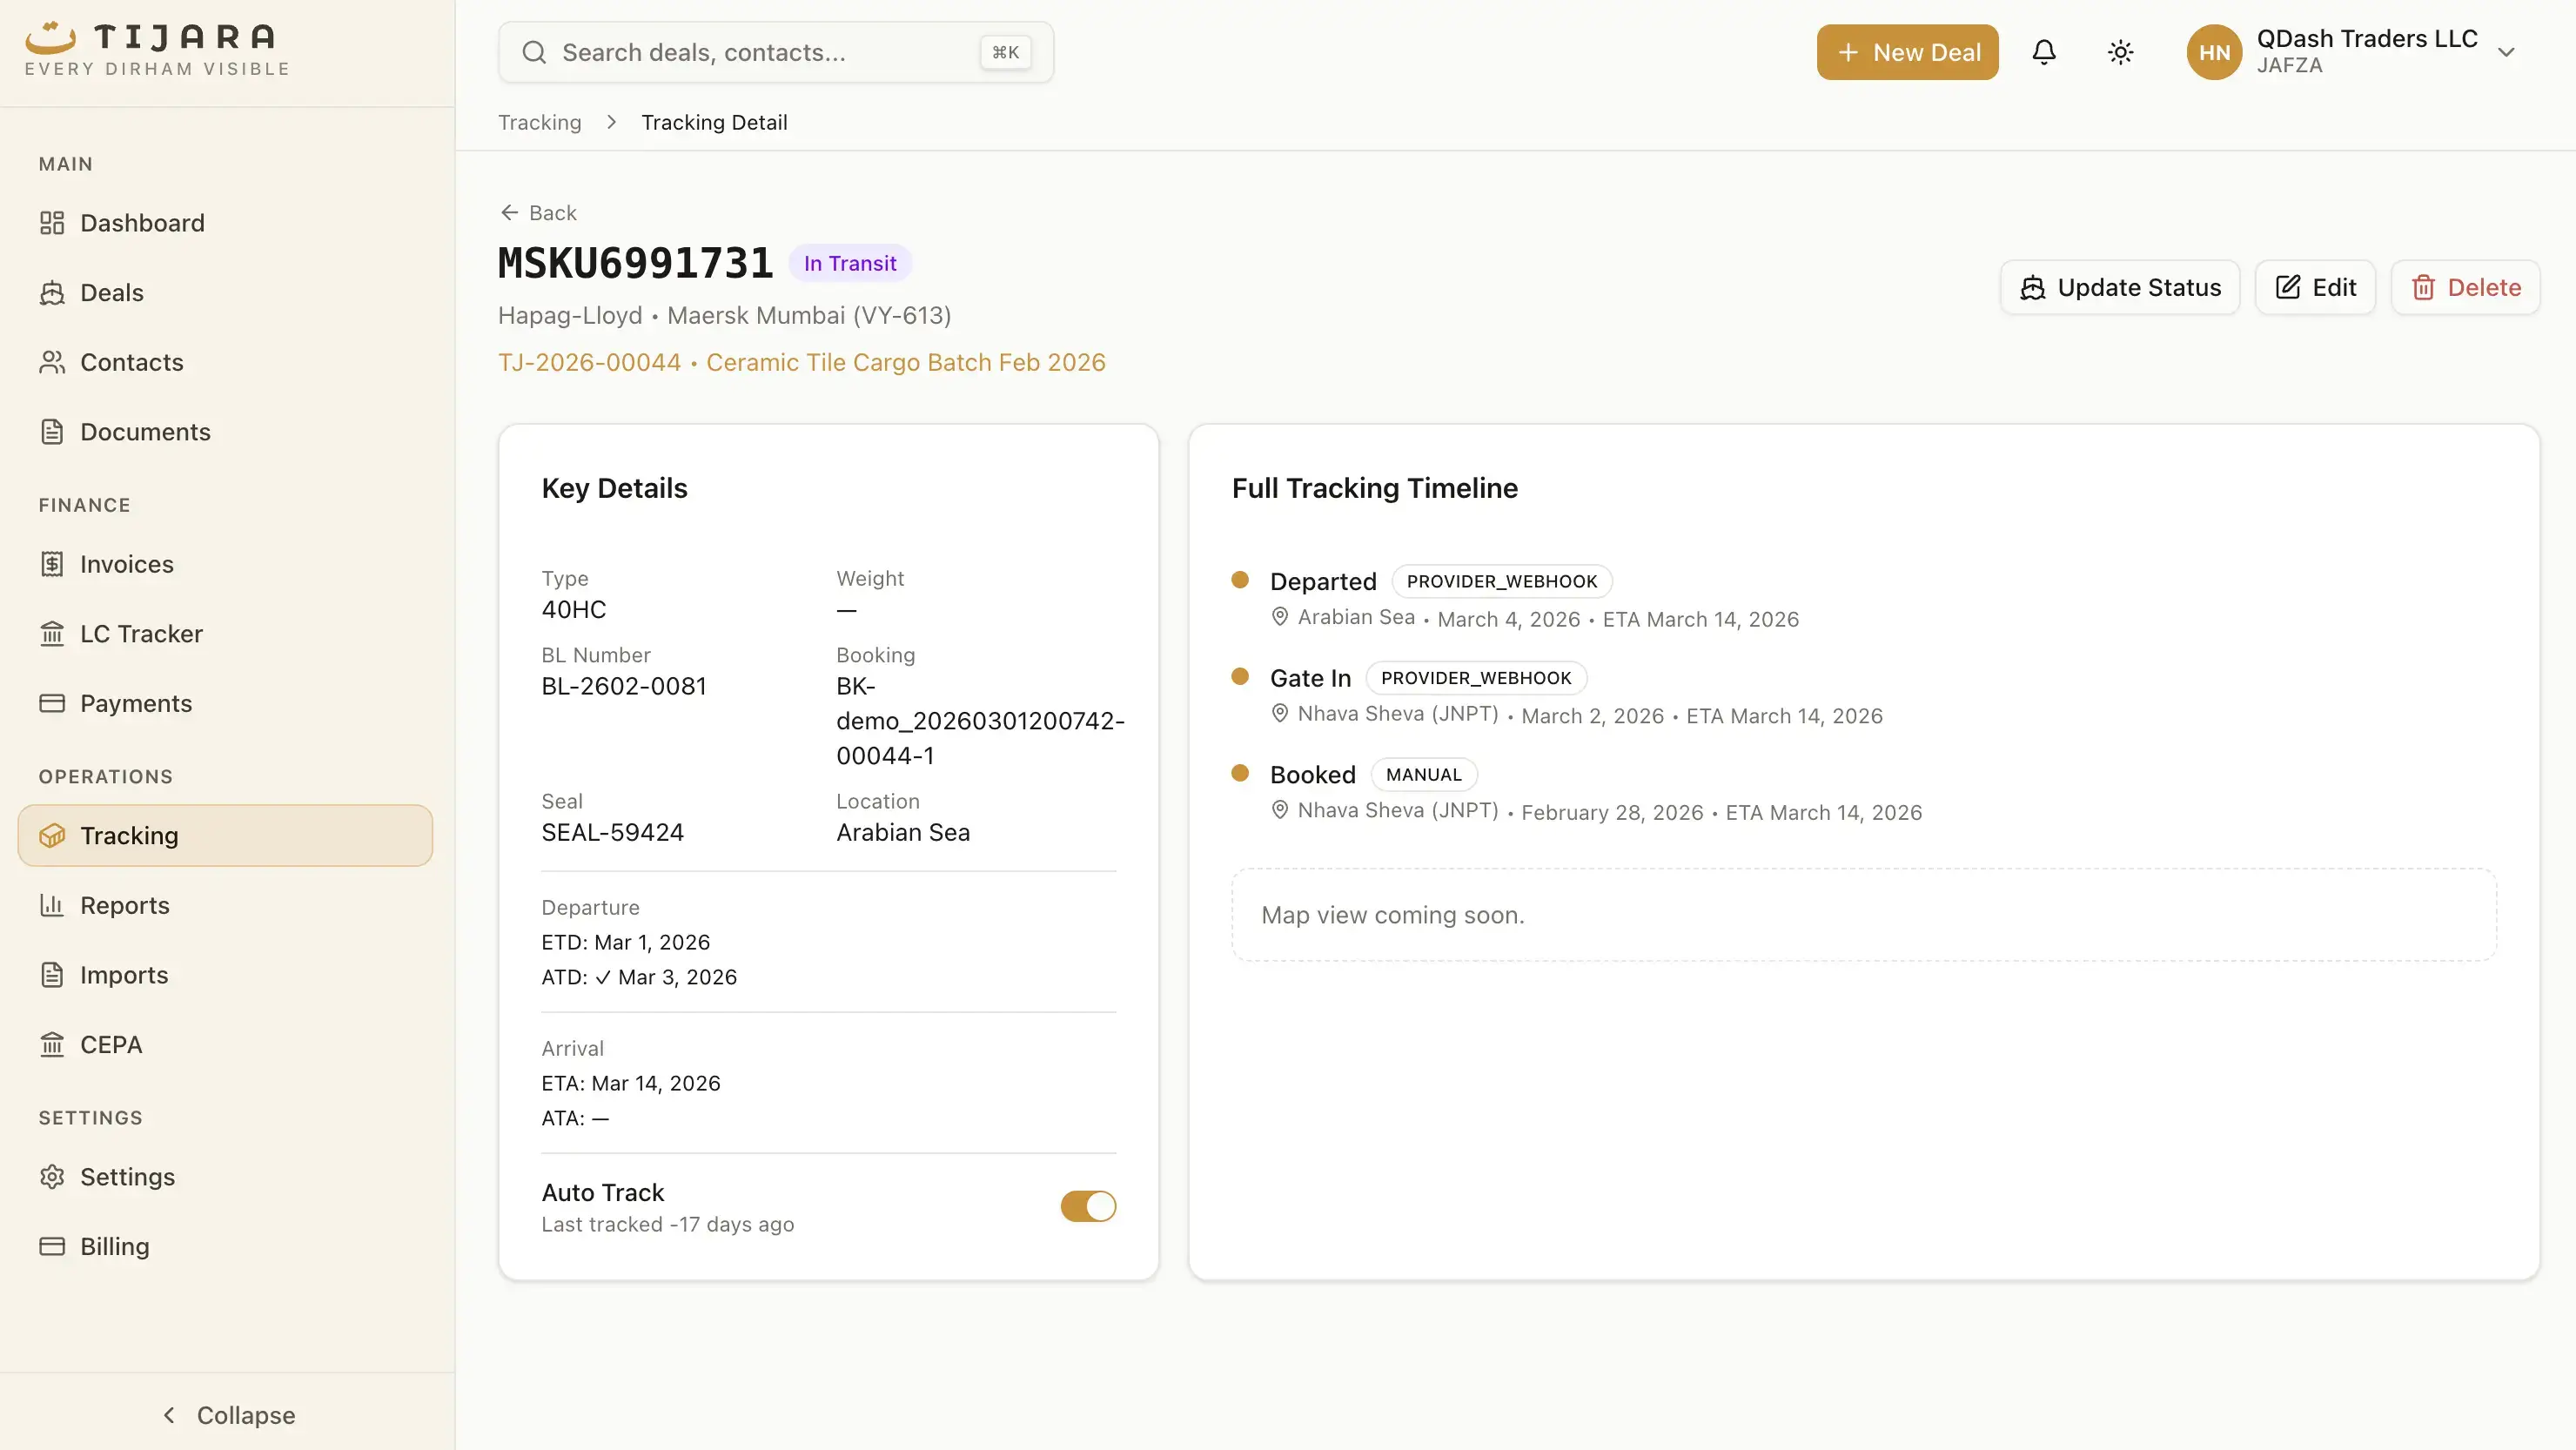The width and height of the screenshot is (2576, 1450).
Task: Click the Update Status button
Action: pos(2120,287)
